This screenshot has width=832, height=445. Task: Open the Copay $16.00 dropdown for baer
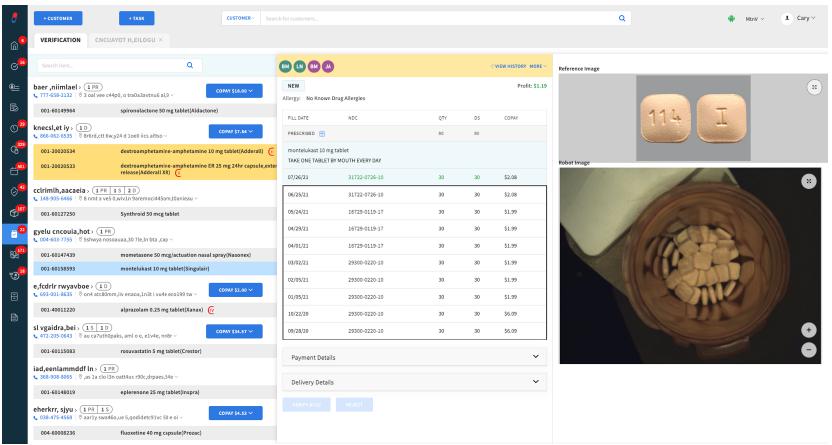[232, 90]
